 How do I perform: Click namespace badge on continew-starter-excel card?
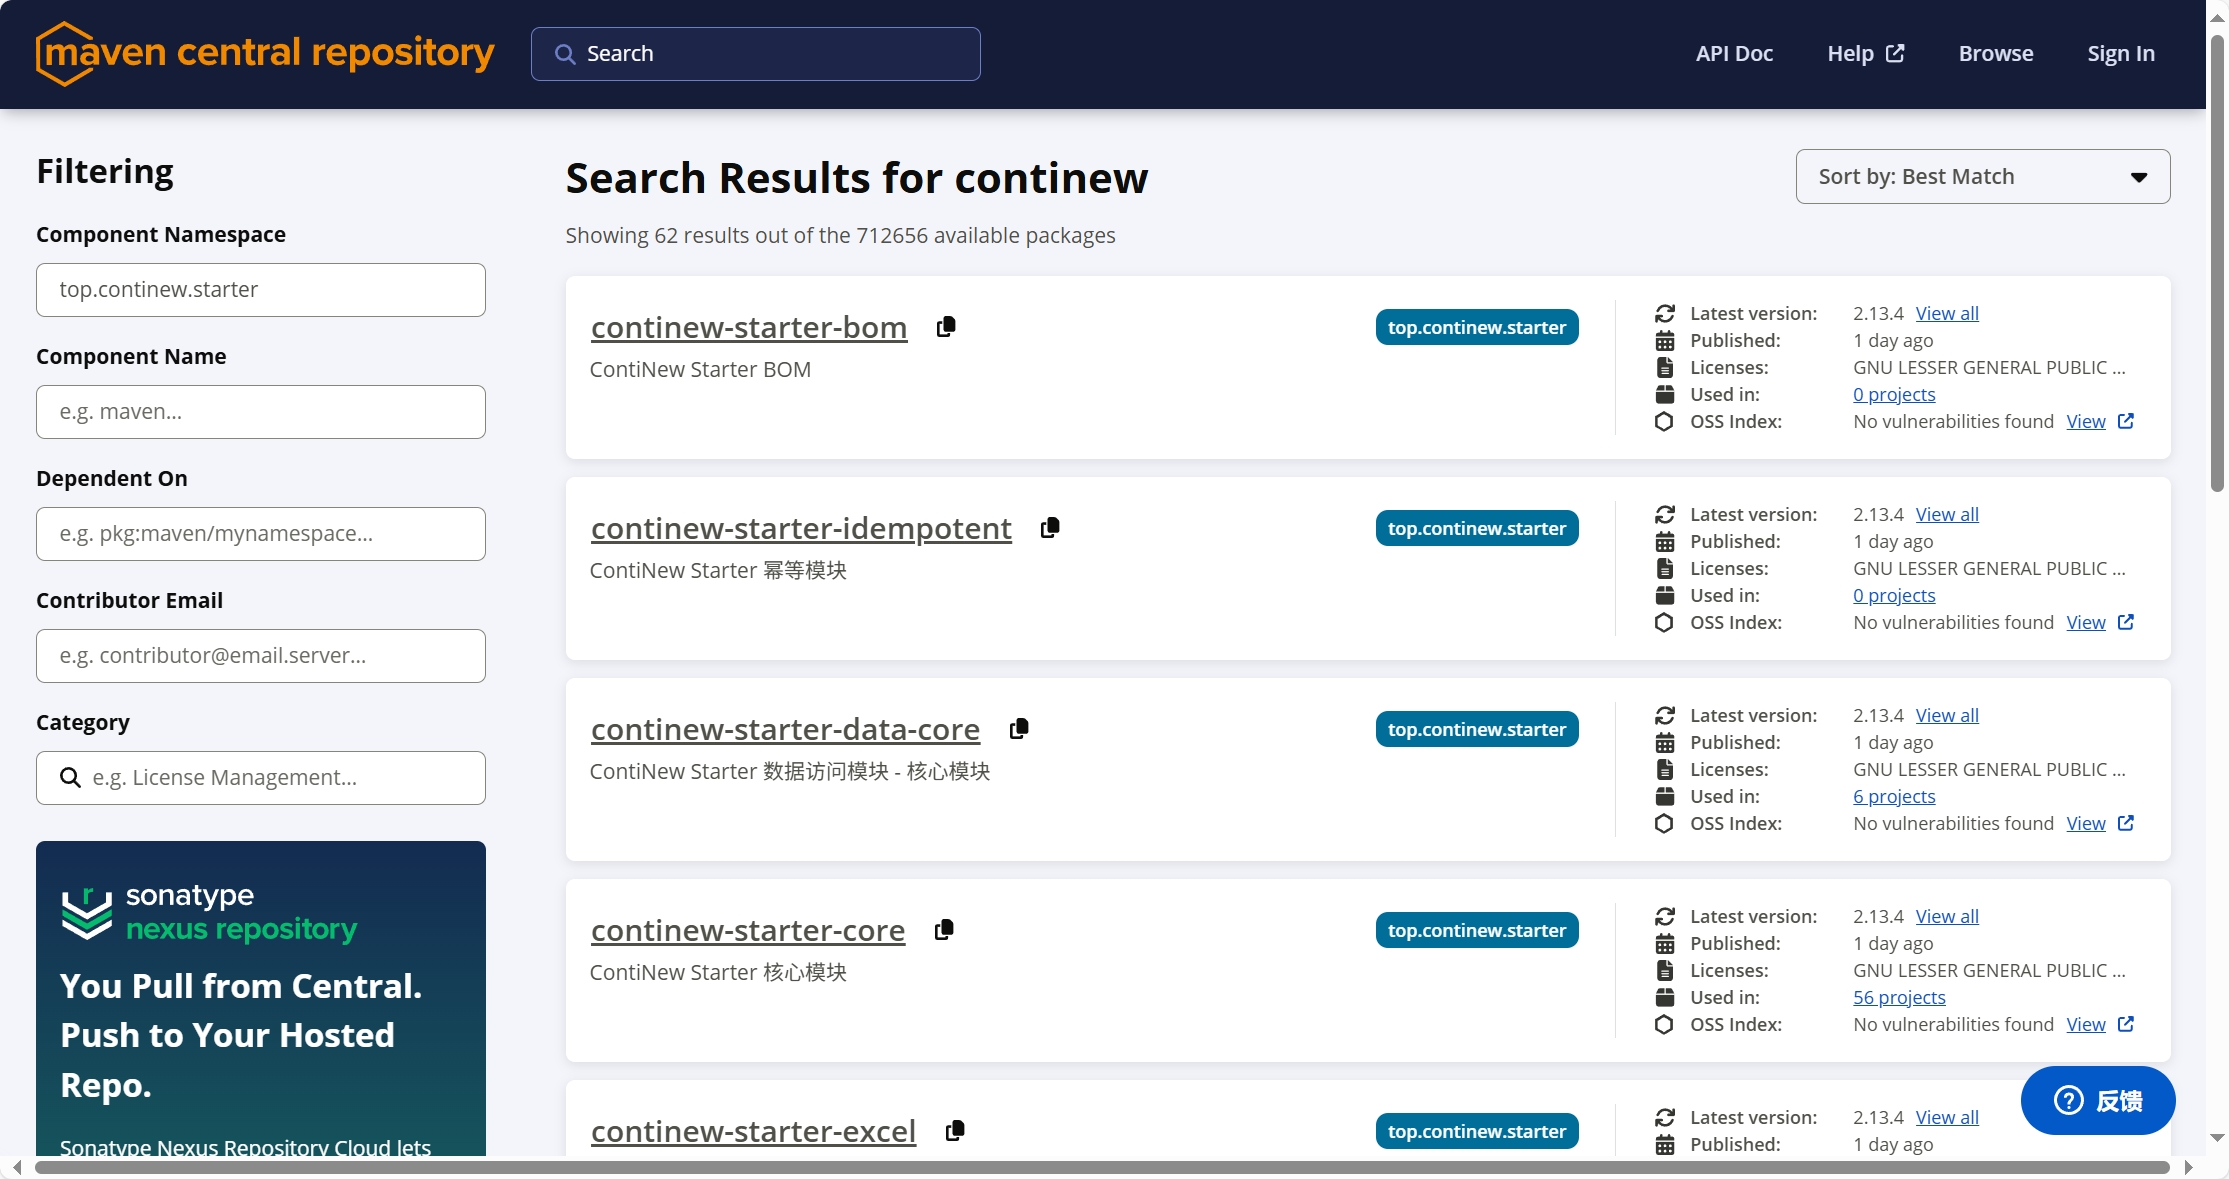tap(1477, 1131)
